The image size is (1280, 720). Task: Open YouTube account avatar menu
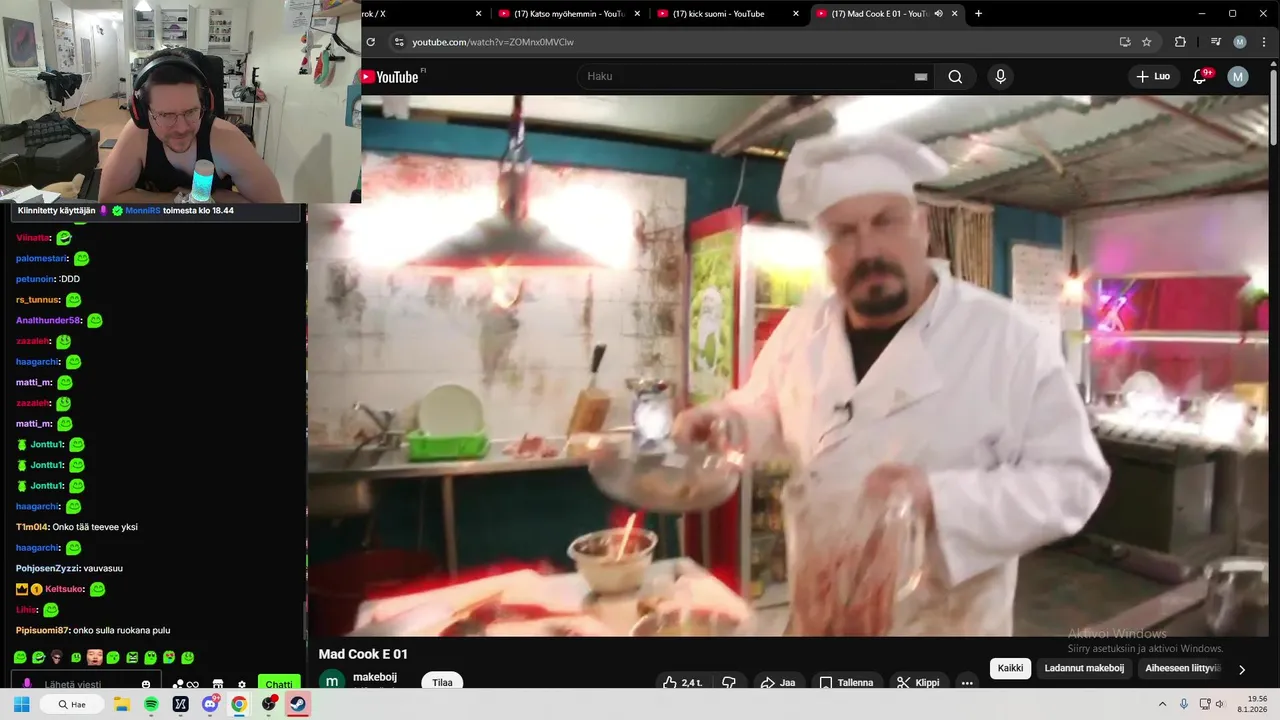1238,77
